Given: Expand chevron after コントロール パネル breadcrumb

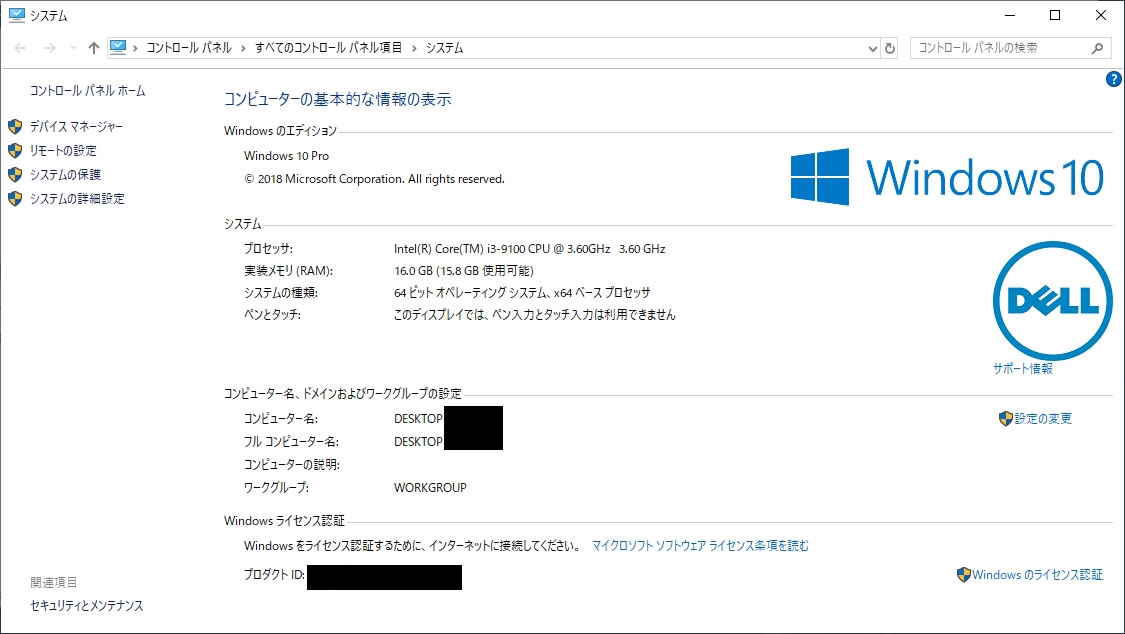Looking at the screenshot, I should pos(243,48).
